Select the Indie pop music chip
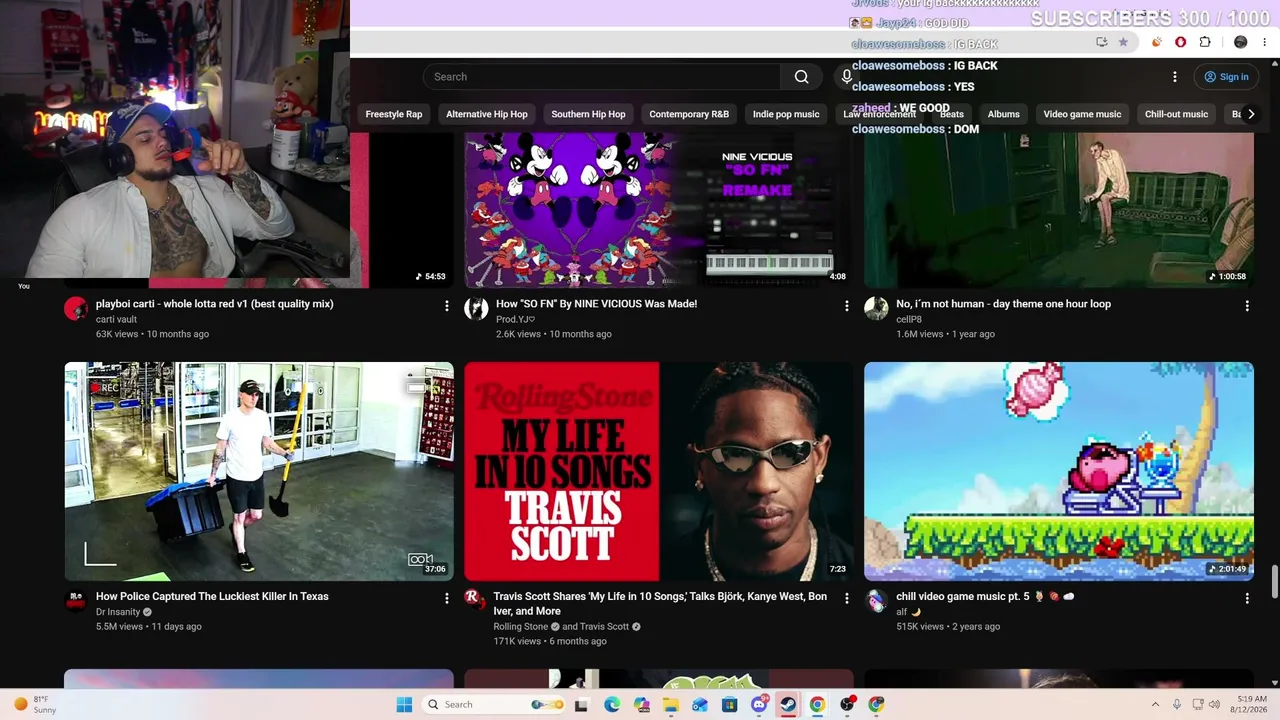This screenshot has height=720, width=1280. pos(786,114)
